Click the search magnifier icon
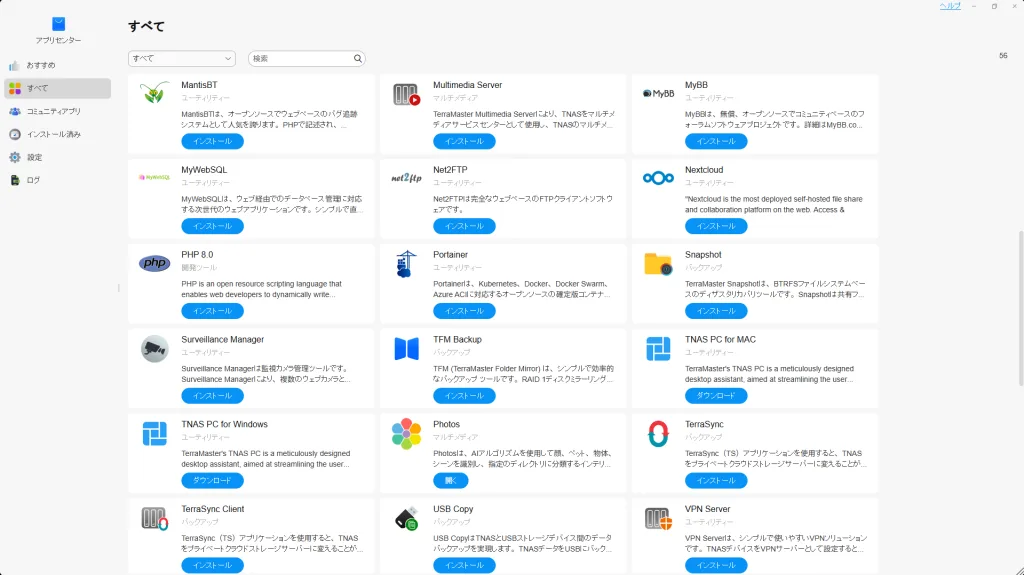Viewport: 1024px width, 575px height. point(358,58)
